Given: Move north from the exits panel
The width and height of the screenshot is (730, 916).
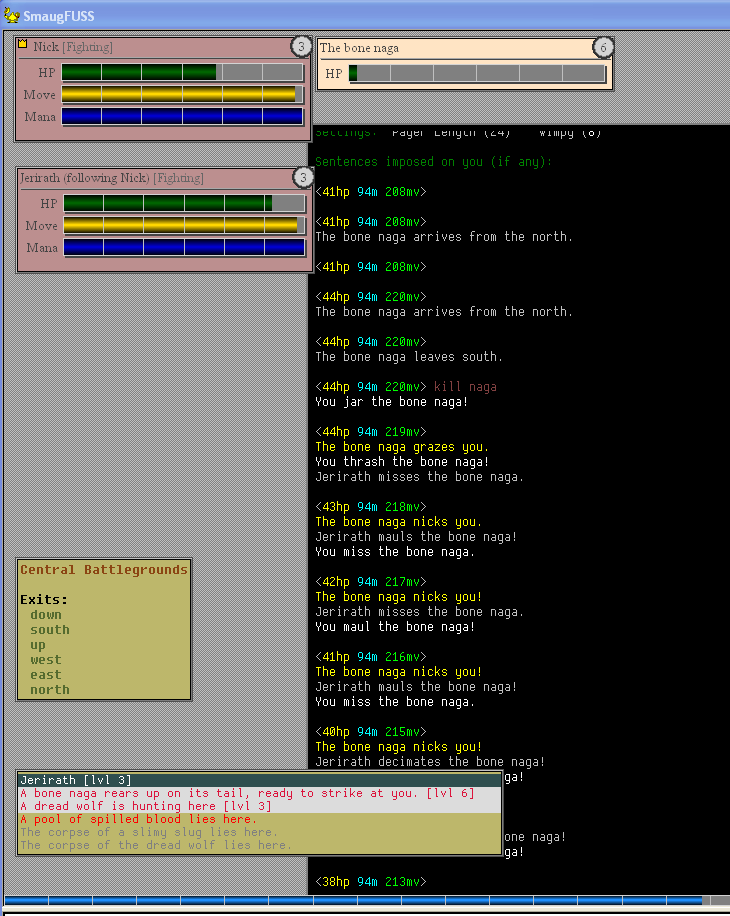Looking at the screenshot, I should (x=50, y=690).
